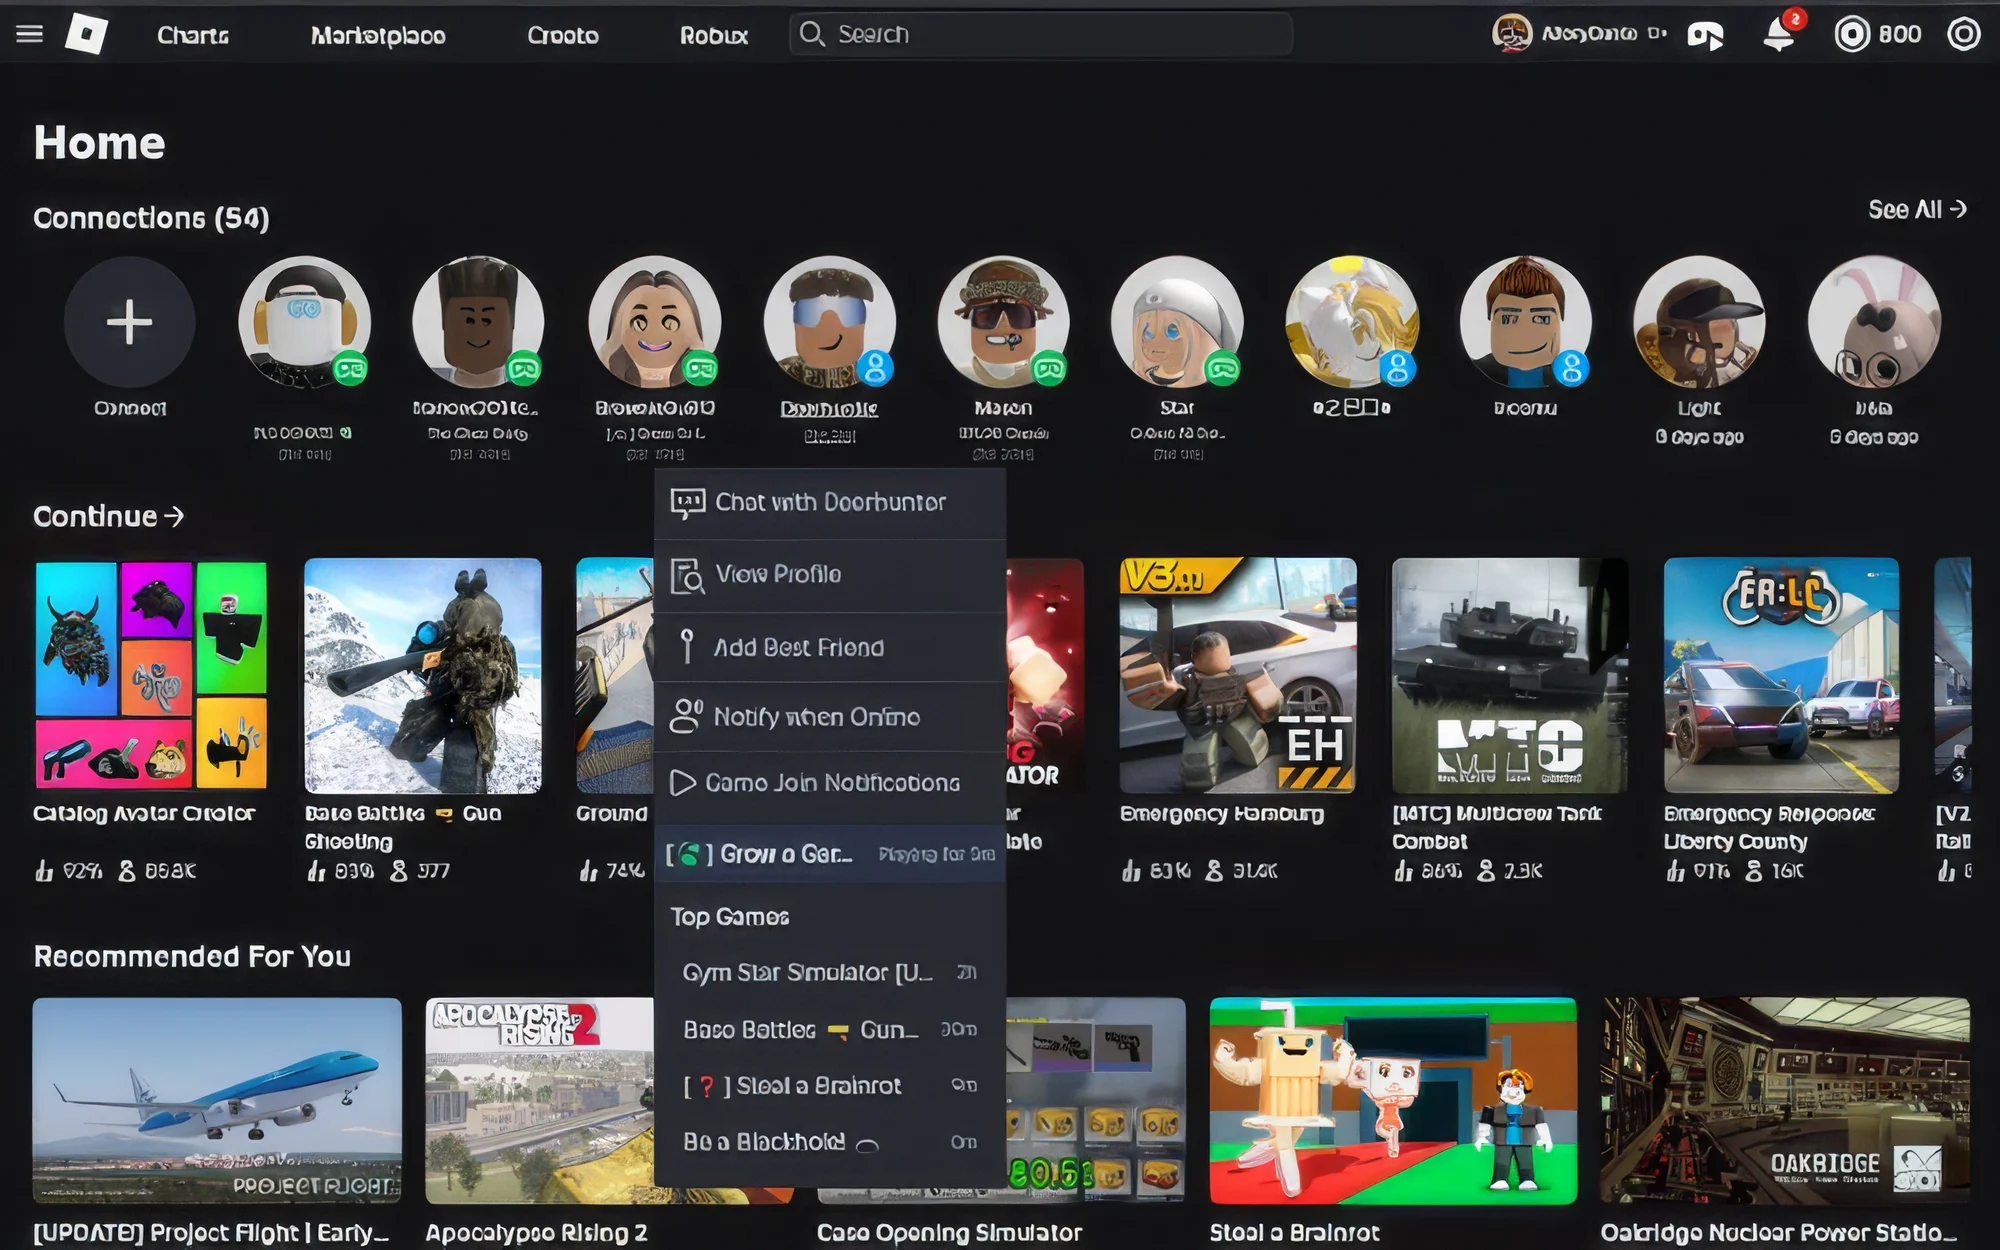
Task: Click the Roblox logo icon
Action: click(x=87, y=34)
